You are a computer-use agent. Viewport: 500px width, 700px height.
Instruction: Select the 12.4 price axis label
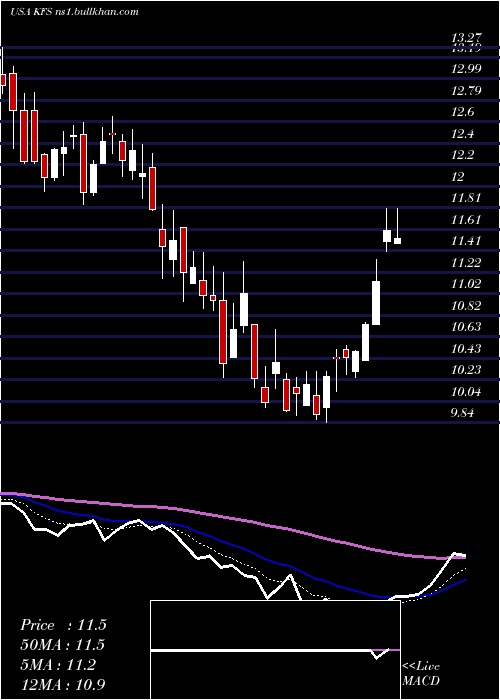tap(462, 133)
